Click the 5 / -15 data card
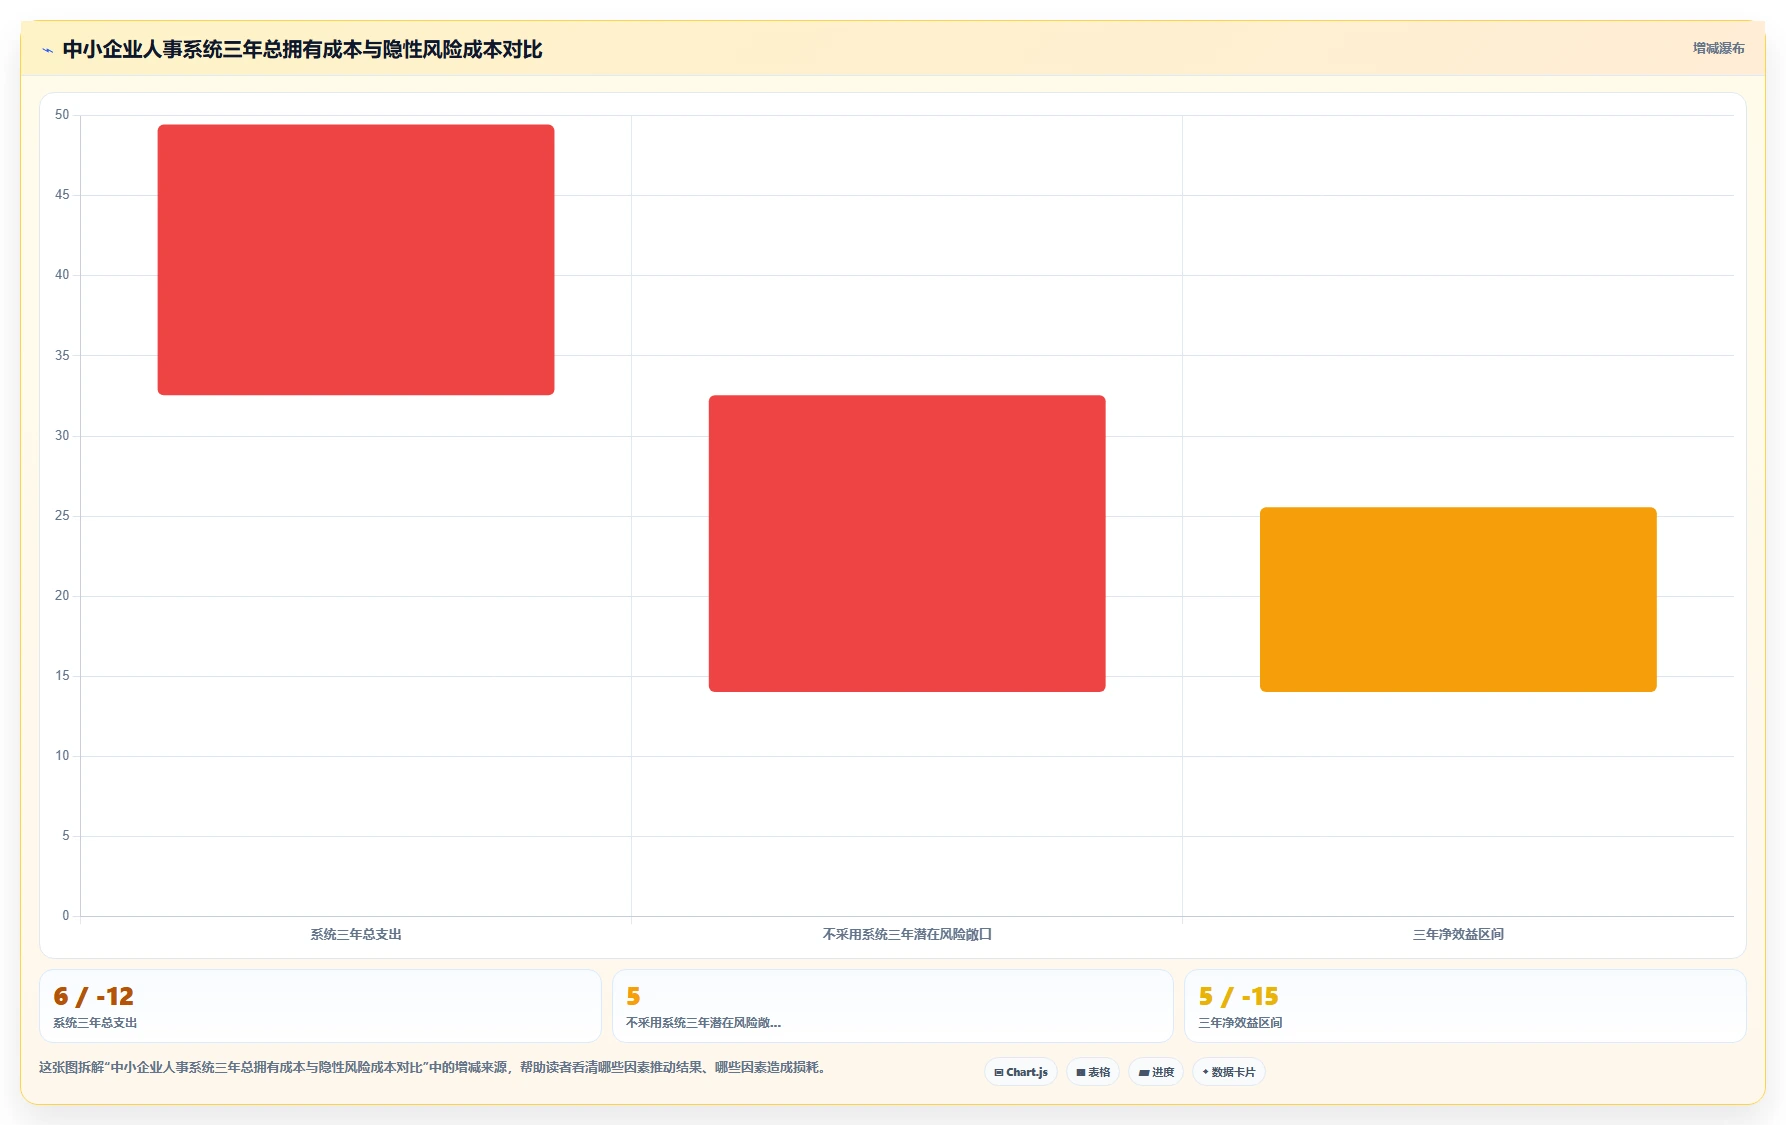The height and width of the screenshot is (1125, 1786). (1465, 1006)
